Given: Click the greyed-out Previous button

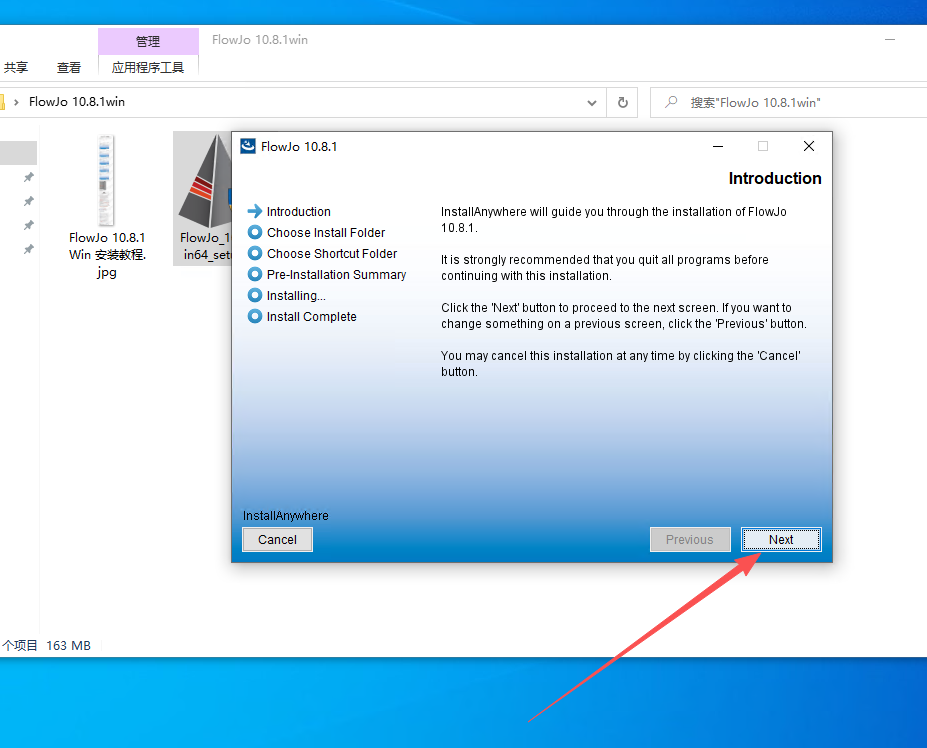Looking at the screenshot, I should [689, 539].
